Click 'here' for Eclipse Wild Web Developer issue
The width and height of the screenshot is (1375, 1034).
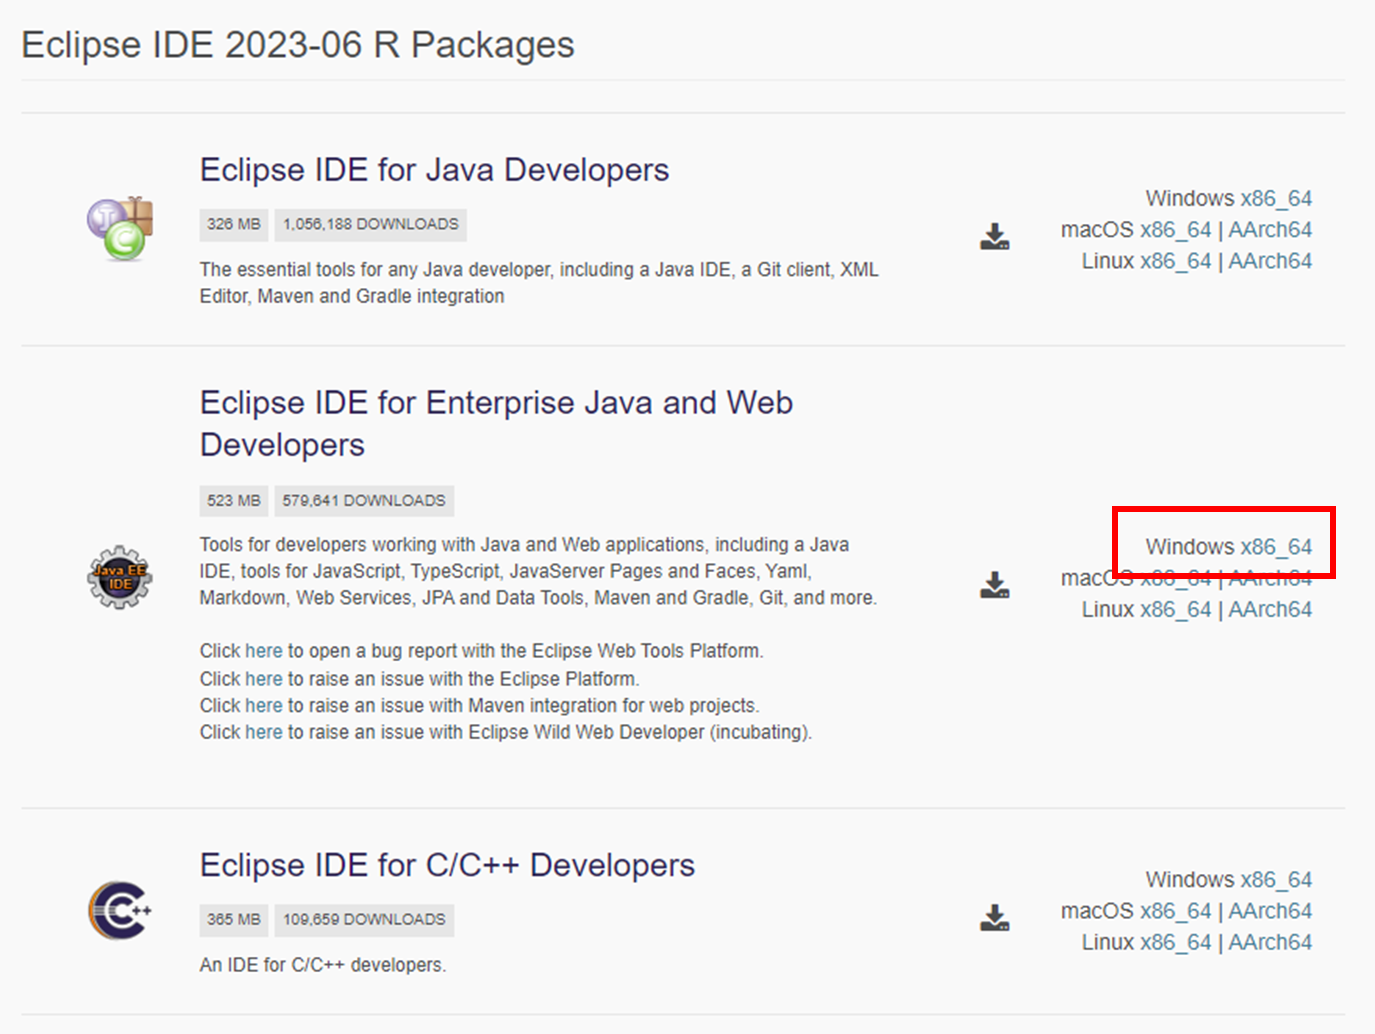point(264,732)
